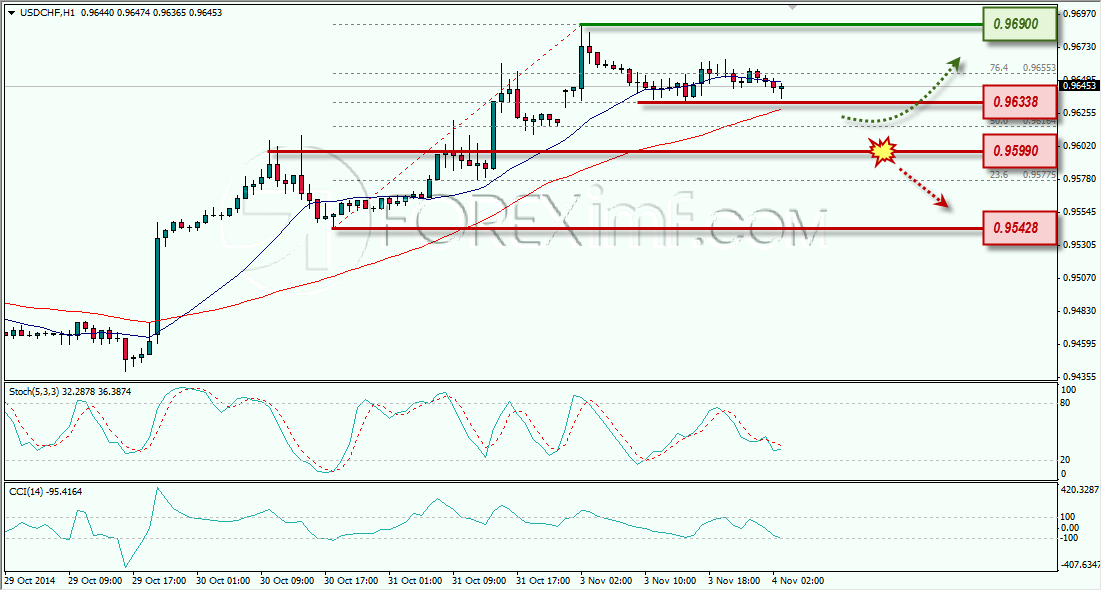Image resolution: width=1102 pixels, height=591 pixels.
Task: Click the 420.3287 CCI scale value
Action: click(x=1080, y=489)
